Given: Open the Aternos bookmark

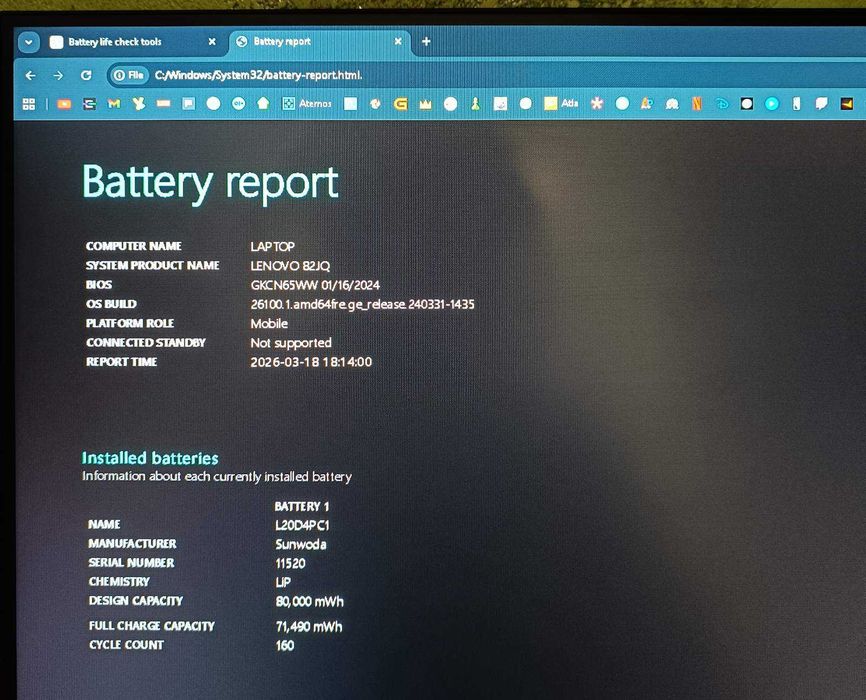Looking at the screenshot, I should coord(307,103).
